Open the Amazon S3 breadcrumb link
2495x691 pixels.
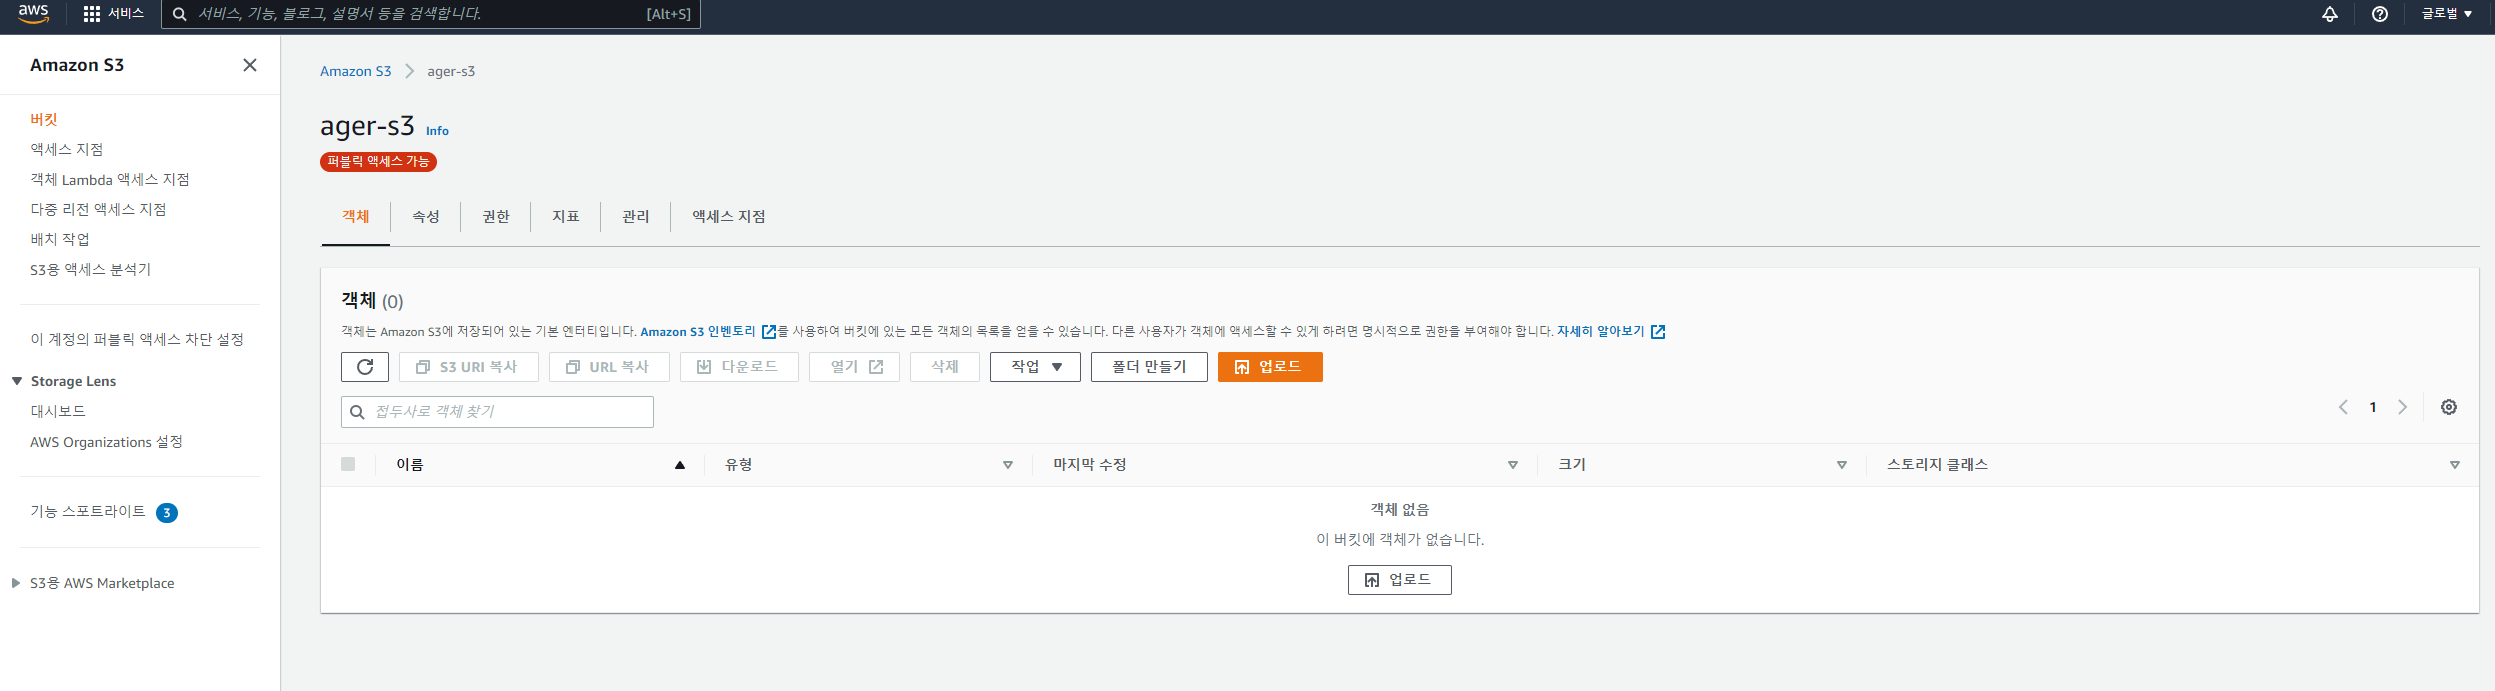pyautogui.click(x=356, y=71)
